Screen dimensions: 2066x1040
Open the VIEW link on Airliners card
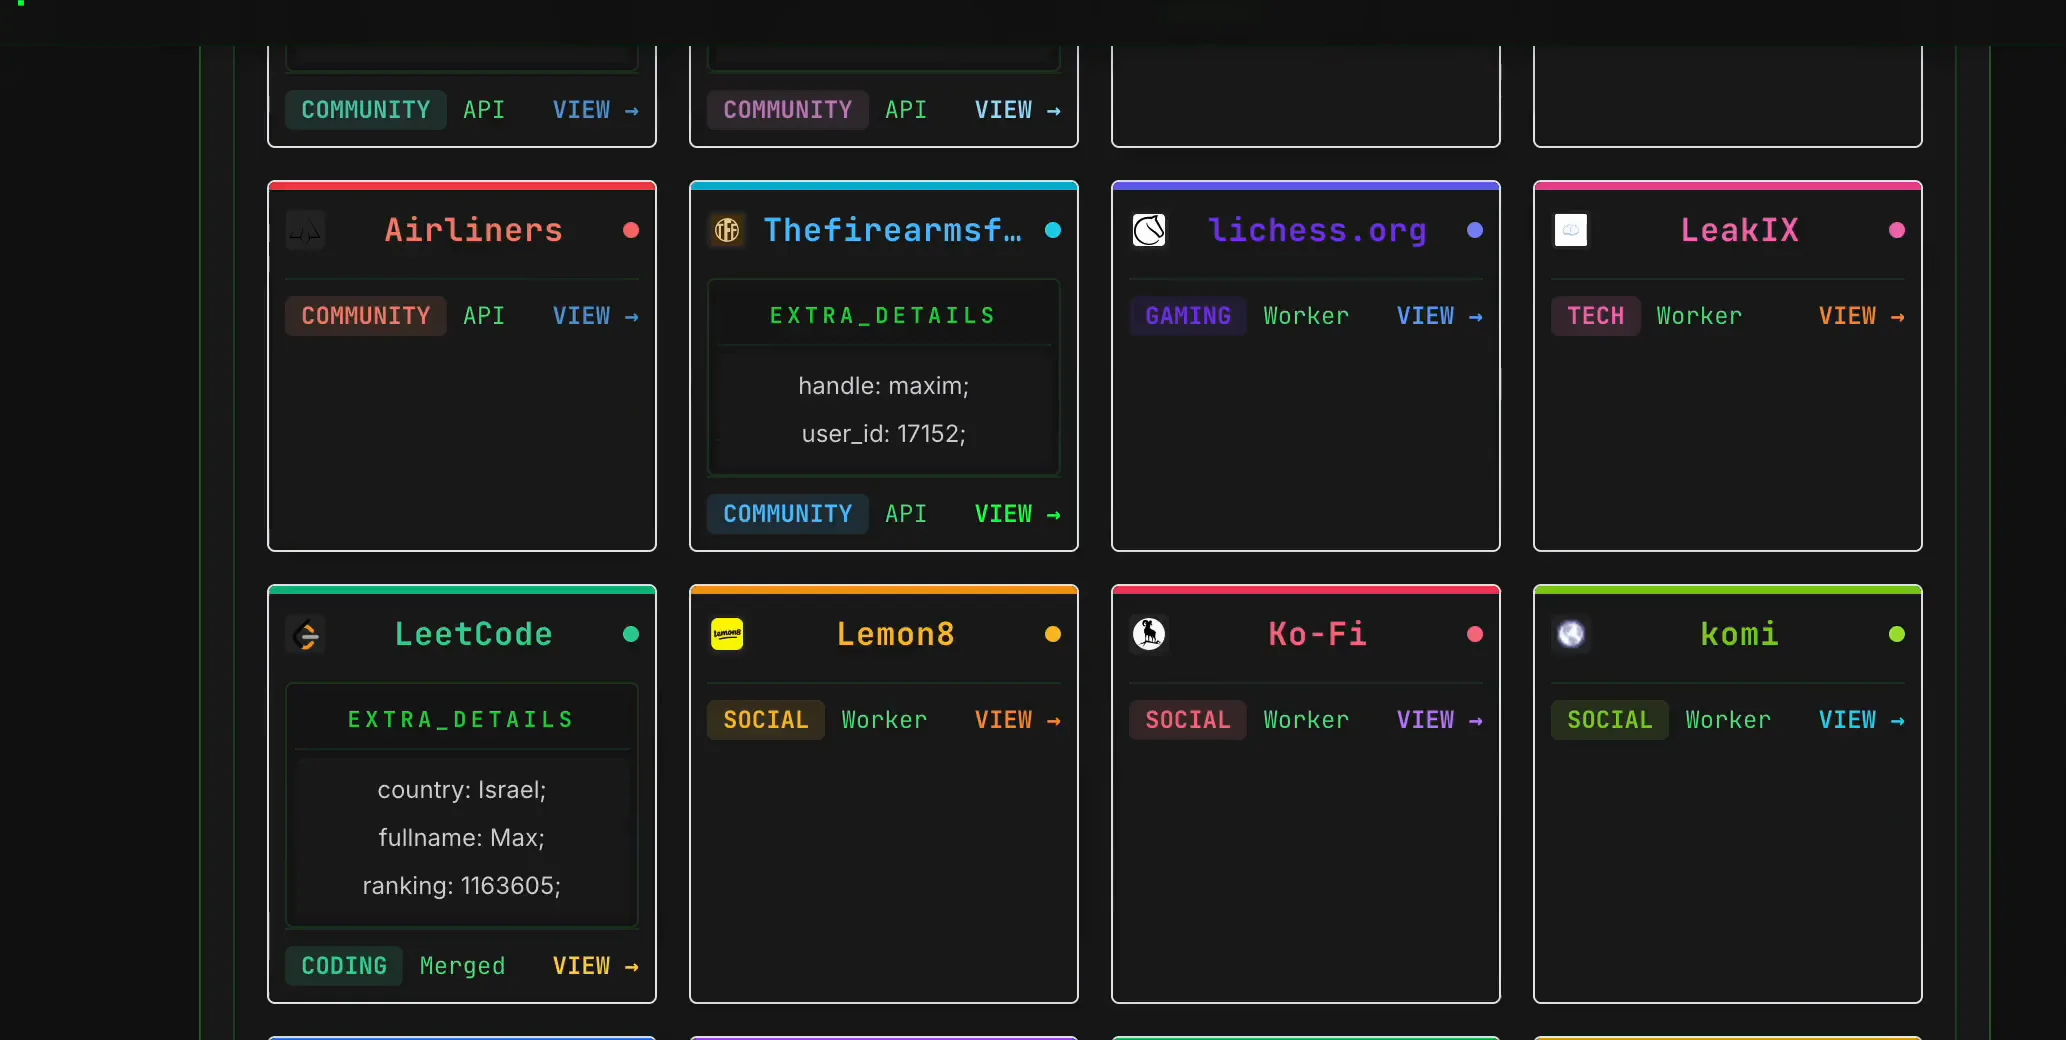click(x=596, y=316)
